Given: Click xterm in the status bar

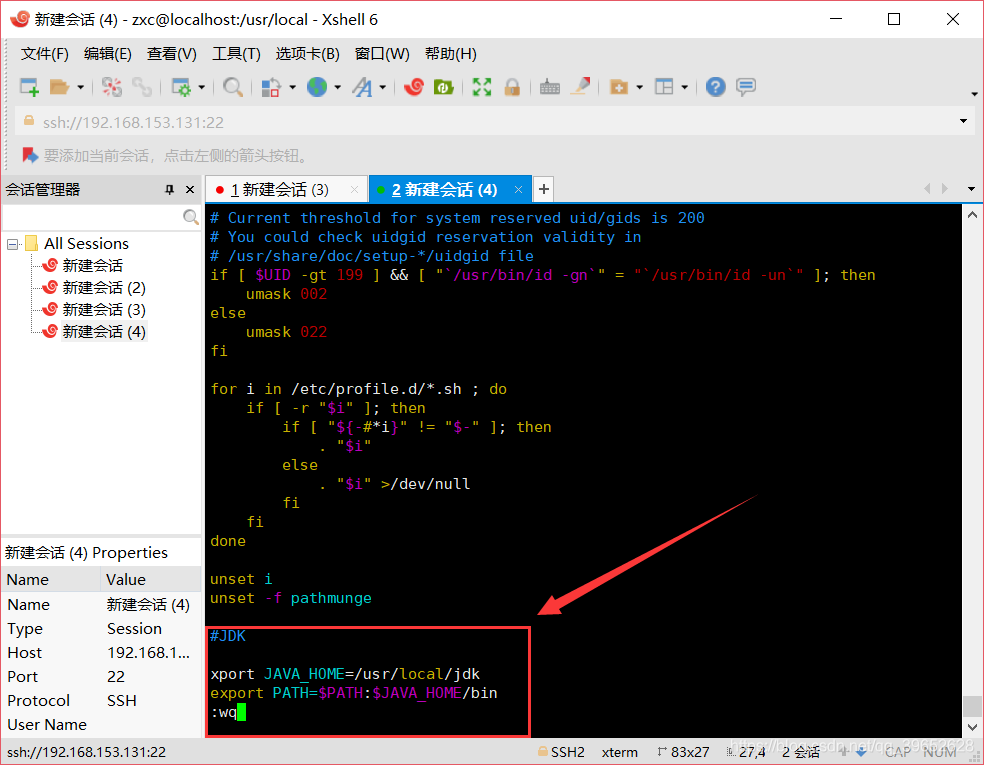Looking at the screenshot, I should [x=619, y=752].
